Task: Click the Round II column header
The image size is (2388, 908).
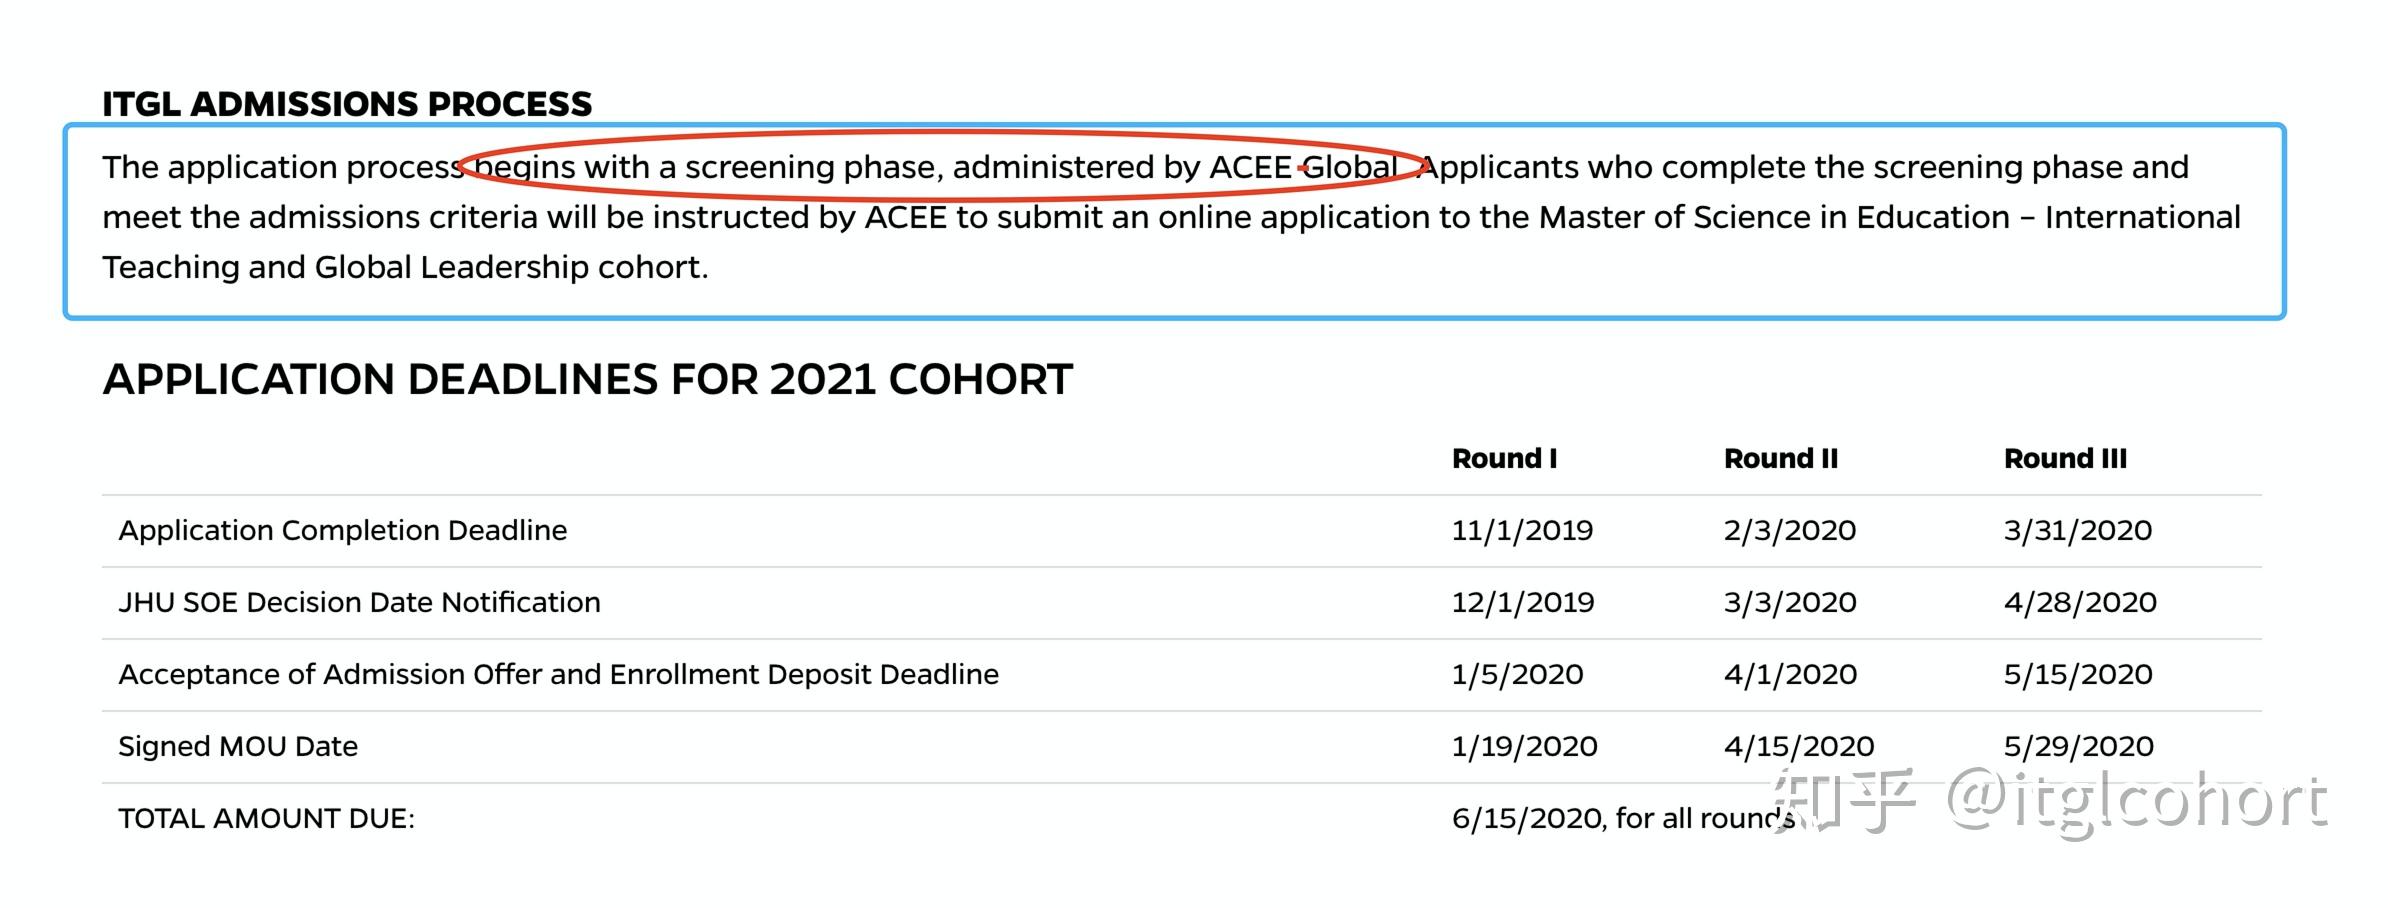Action: pyautogui.click(x=1780, y=459)
